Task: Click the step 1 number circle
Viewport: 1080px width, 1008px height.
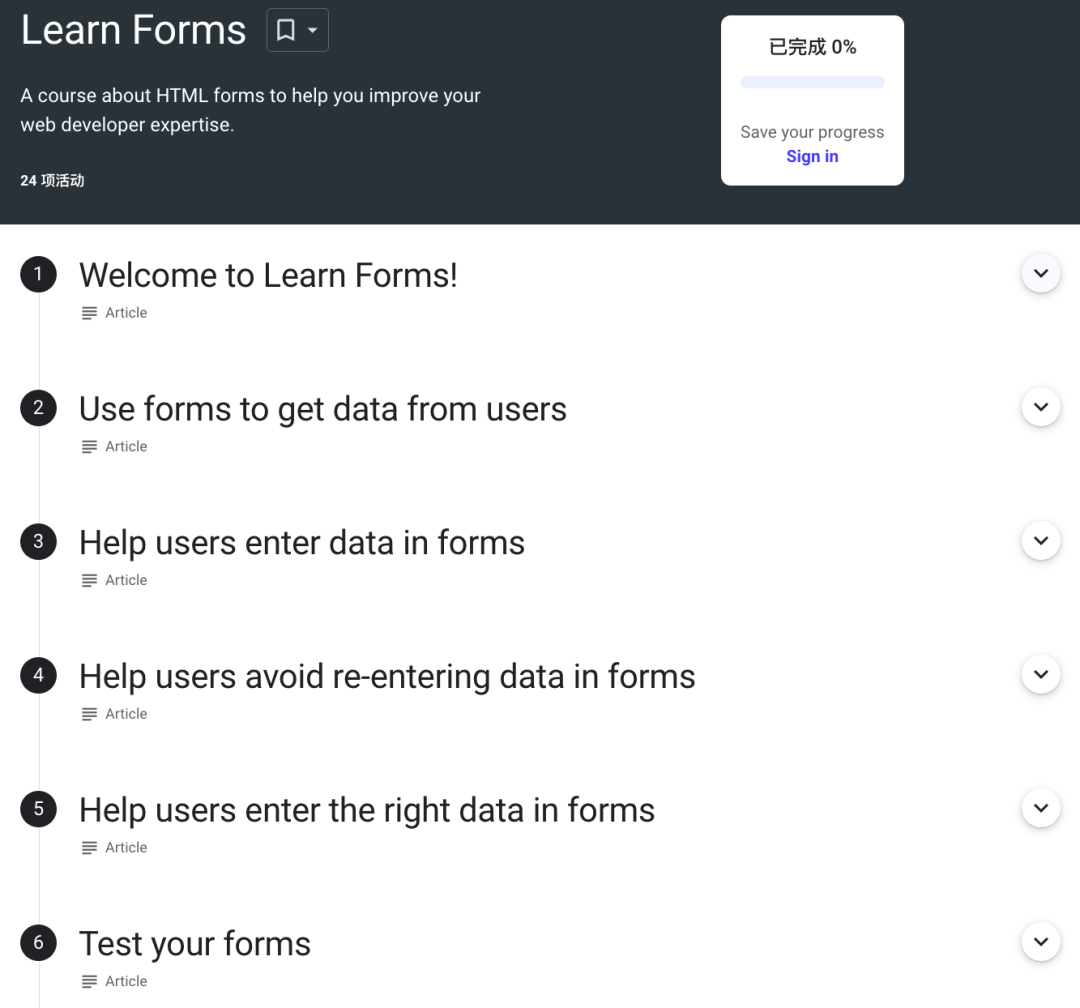Action: 39,274
